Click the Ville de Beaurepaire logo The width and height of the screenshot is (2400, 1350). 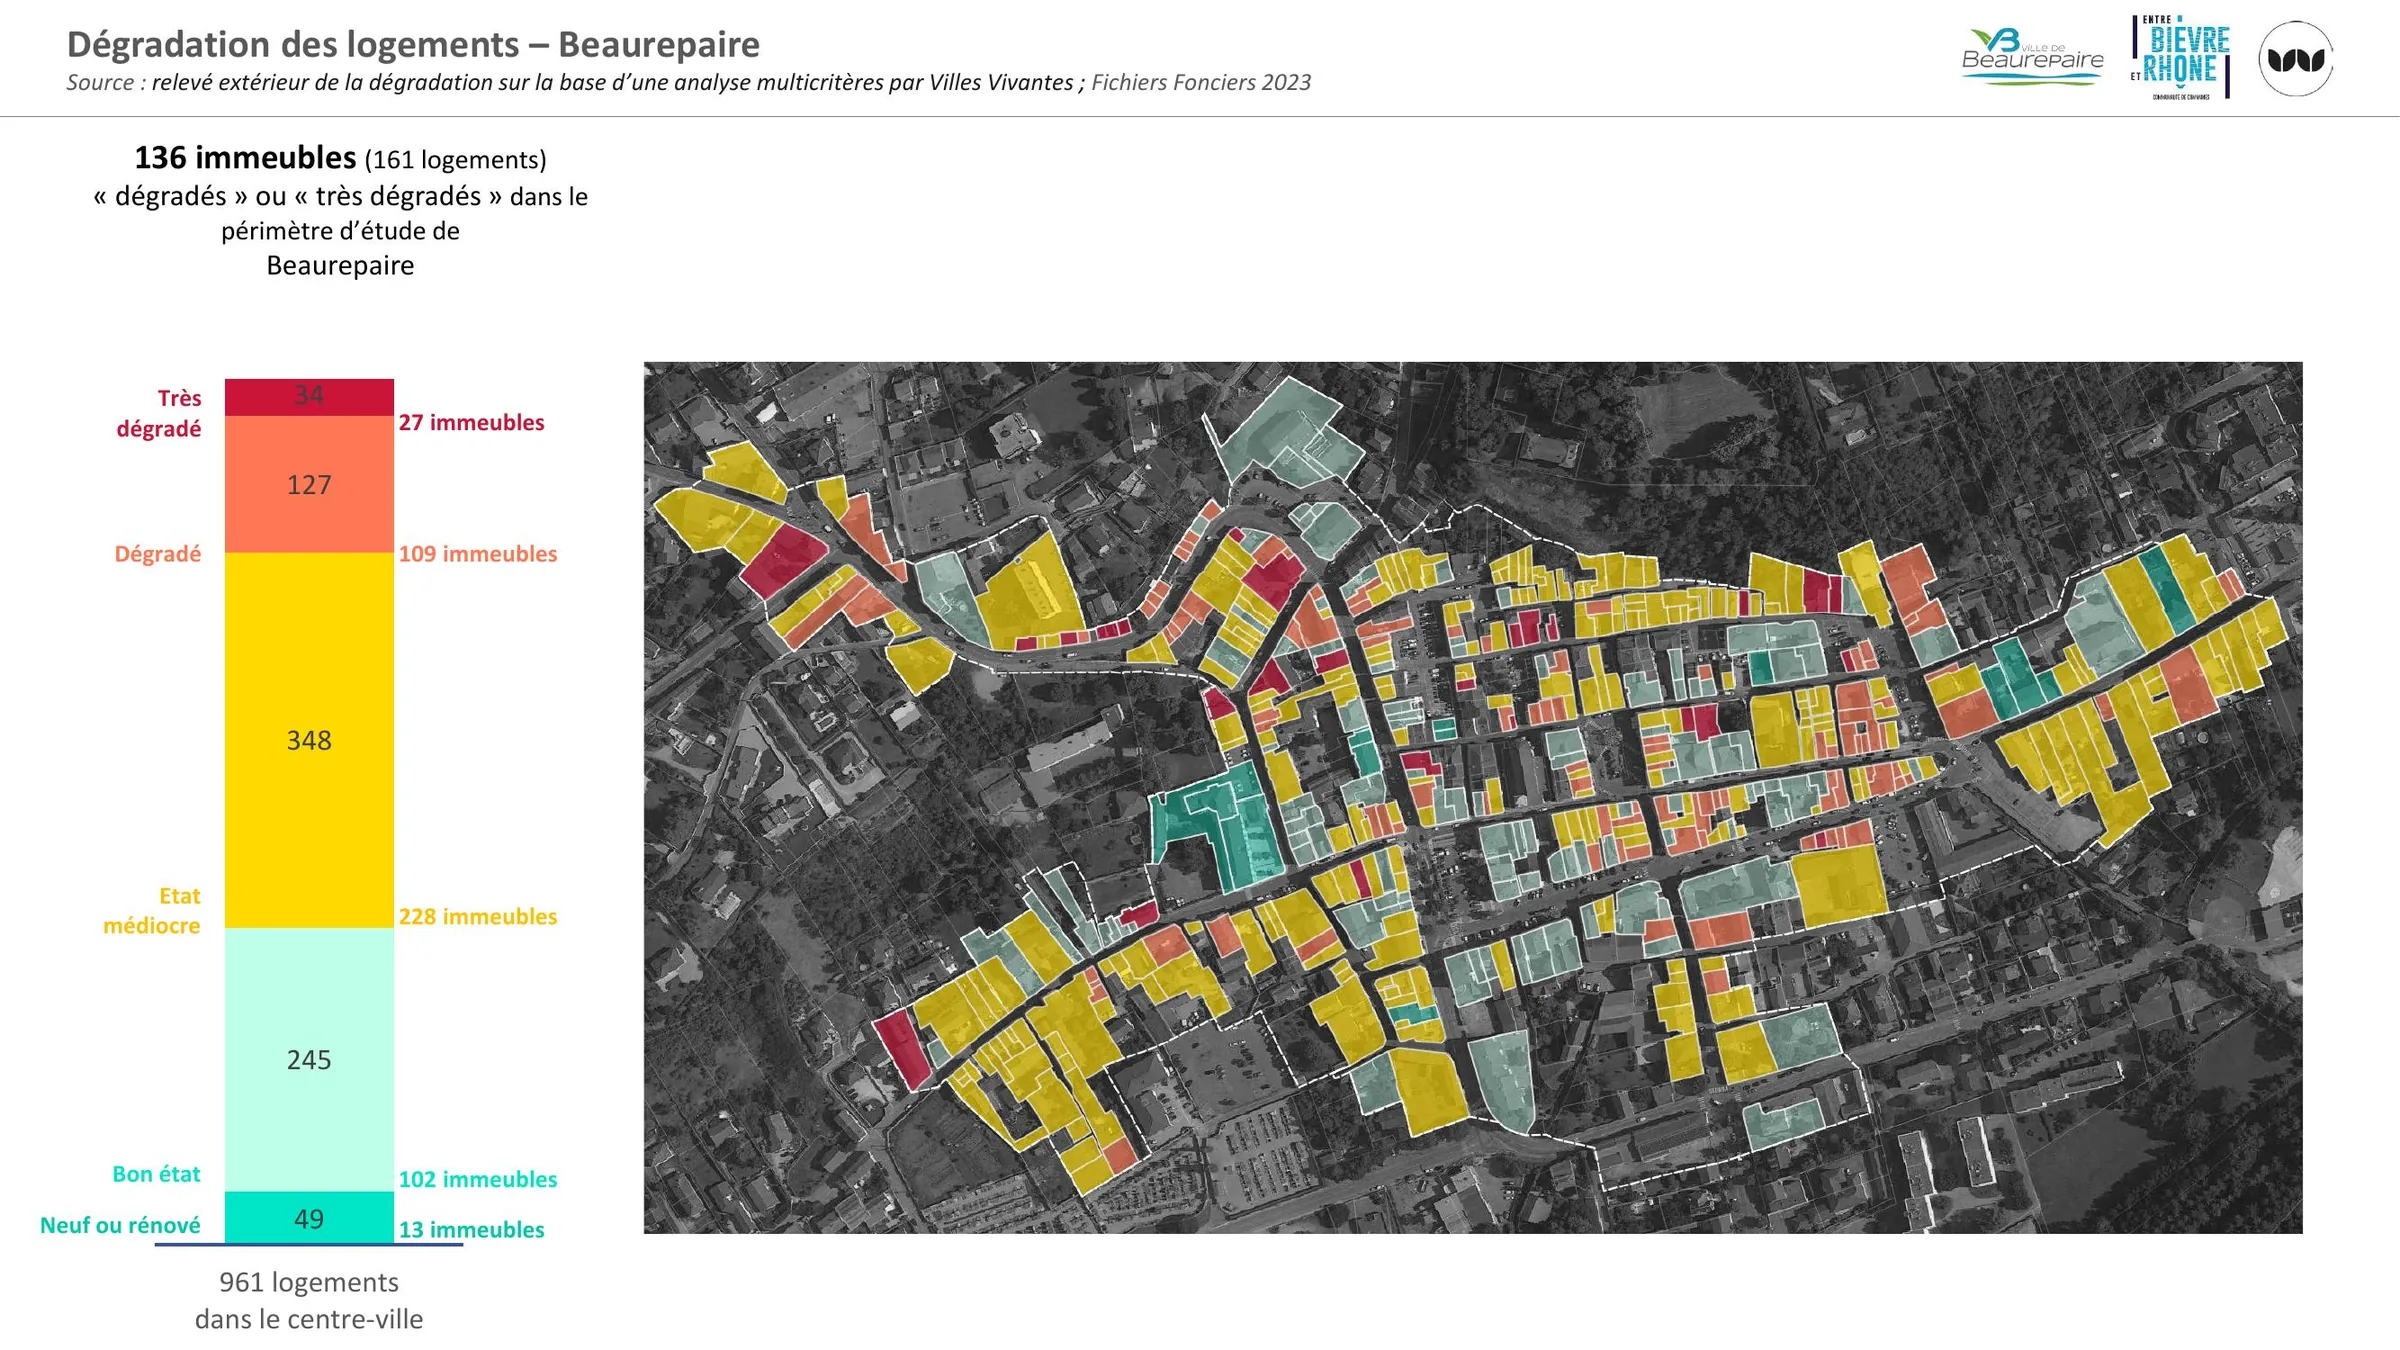[2032, 58]
